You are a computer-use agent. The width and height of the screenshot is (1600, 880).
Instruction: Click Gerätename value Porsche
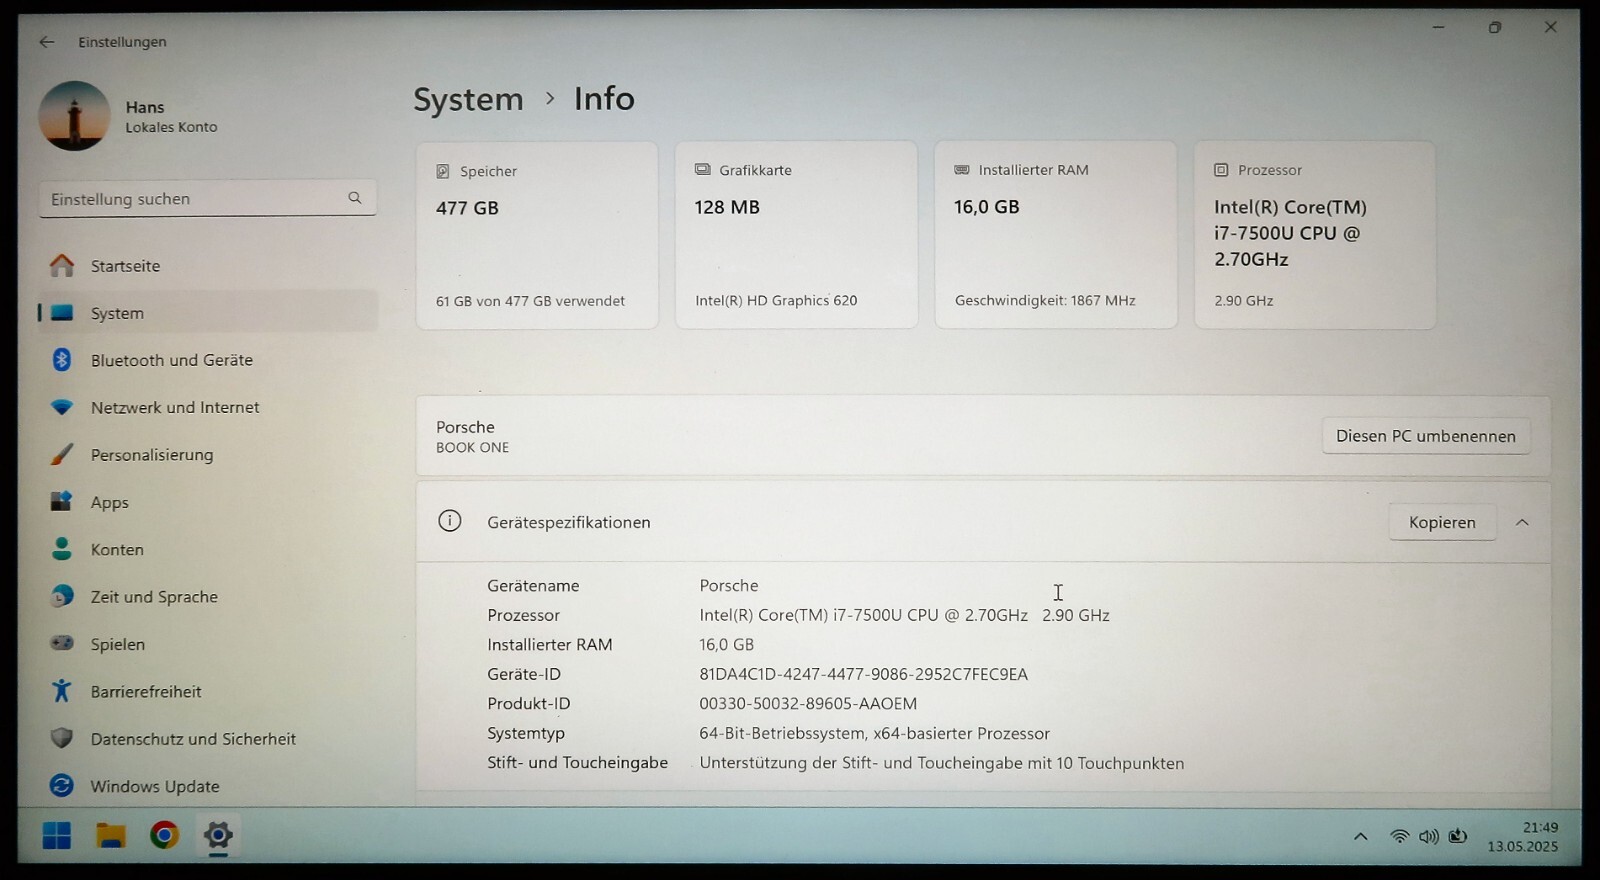tap(728, 586)
